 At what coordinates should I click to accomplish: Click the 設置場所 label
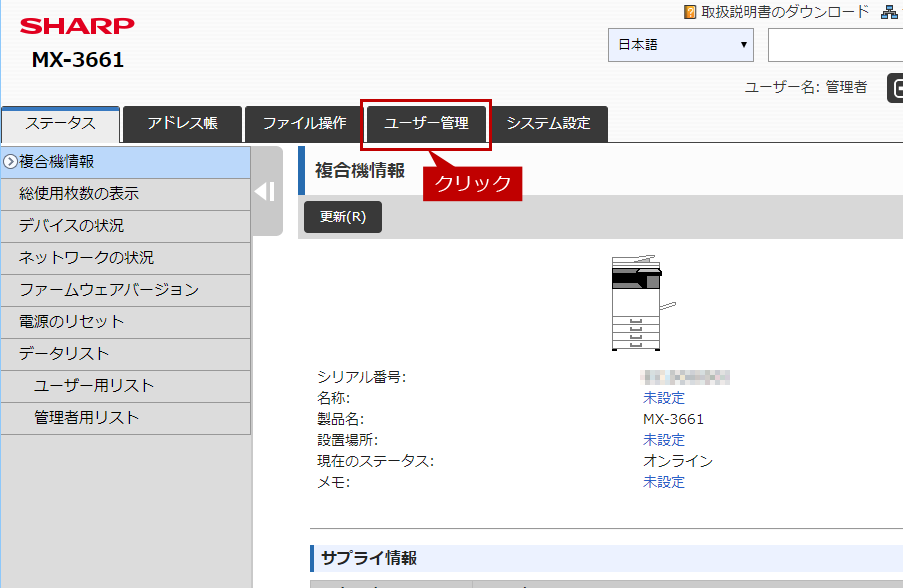pos(347,440)
